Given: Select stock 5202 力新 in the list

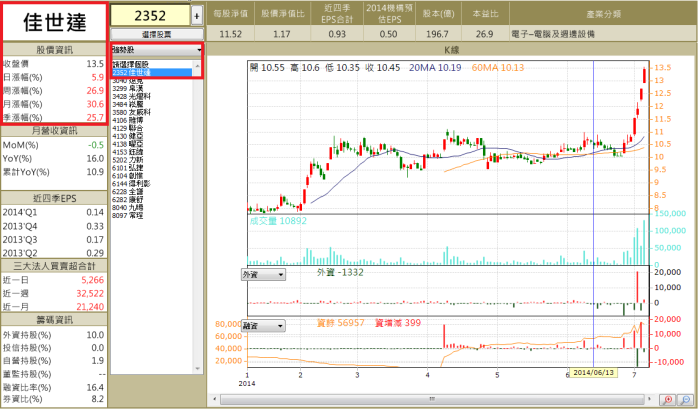Looking at the screenshot, I should click(x=128, y=160).
